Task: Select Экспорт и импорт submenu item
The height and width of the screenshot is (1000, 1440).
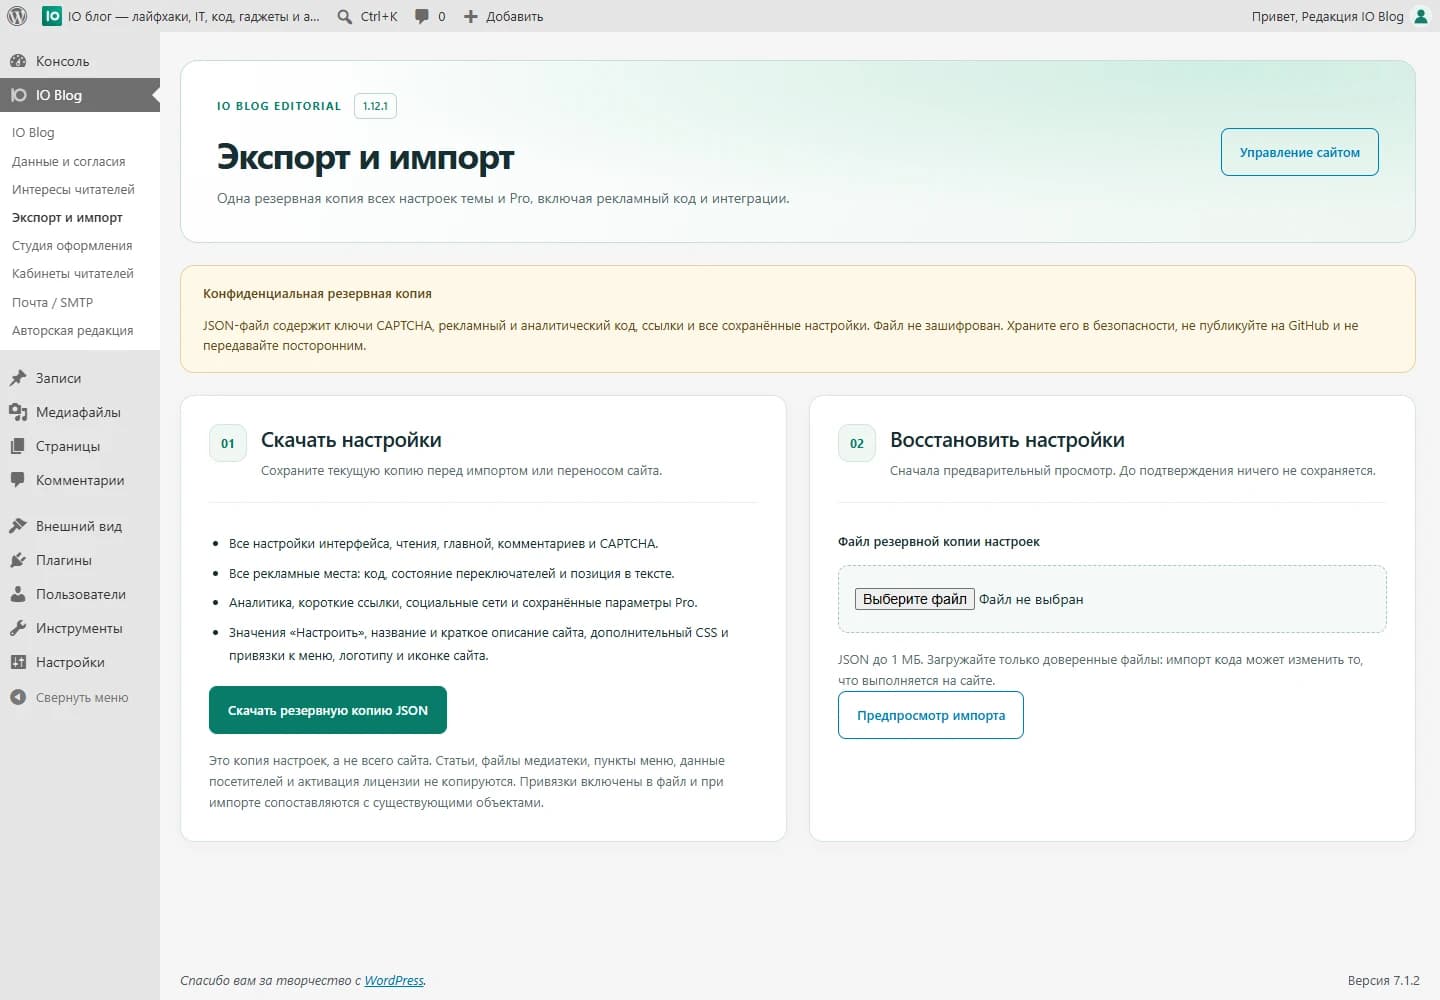Action: coord(67,217)
